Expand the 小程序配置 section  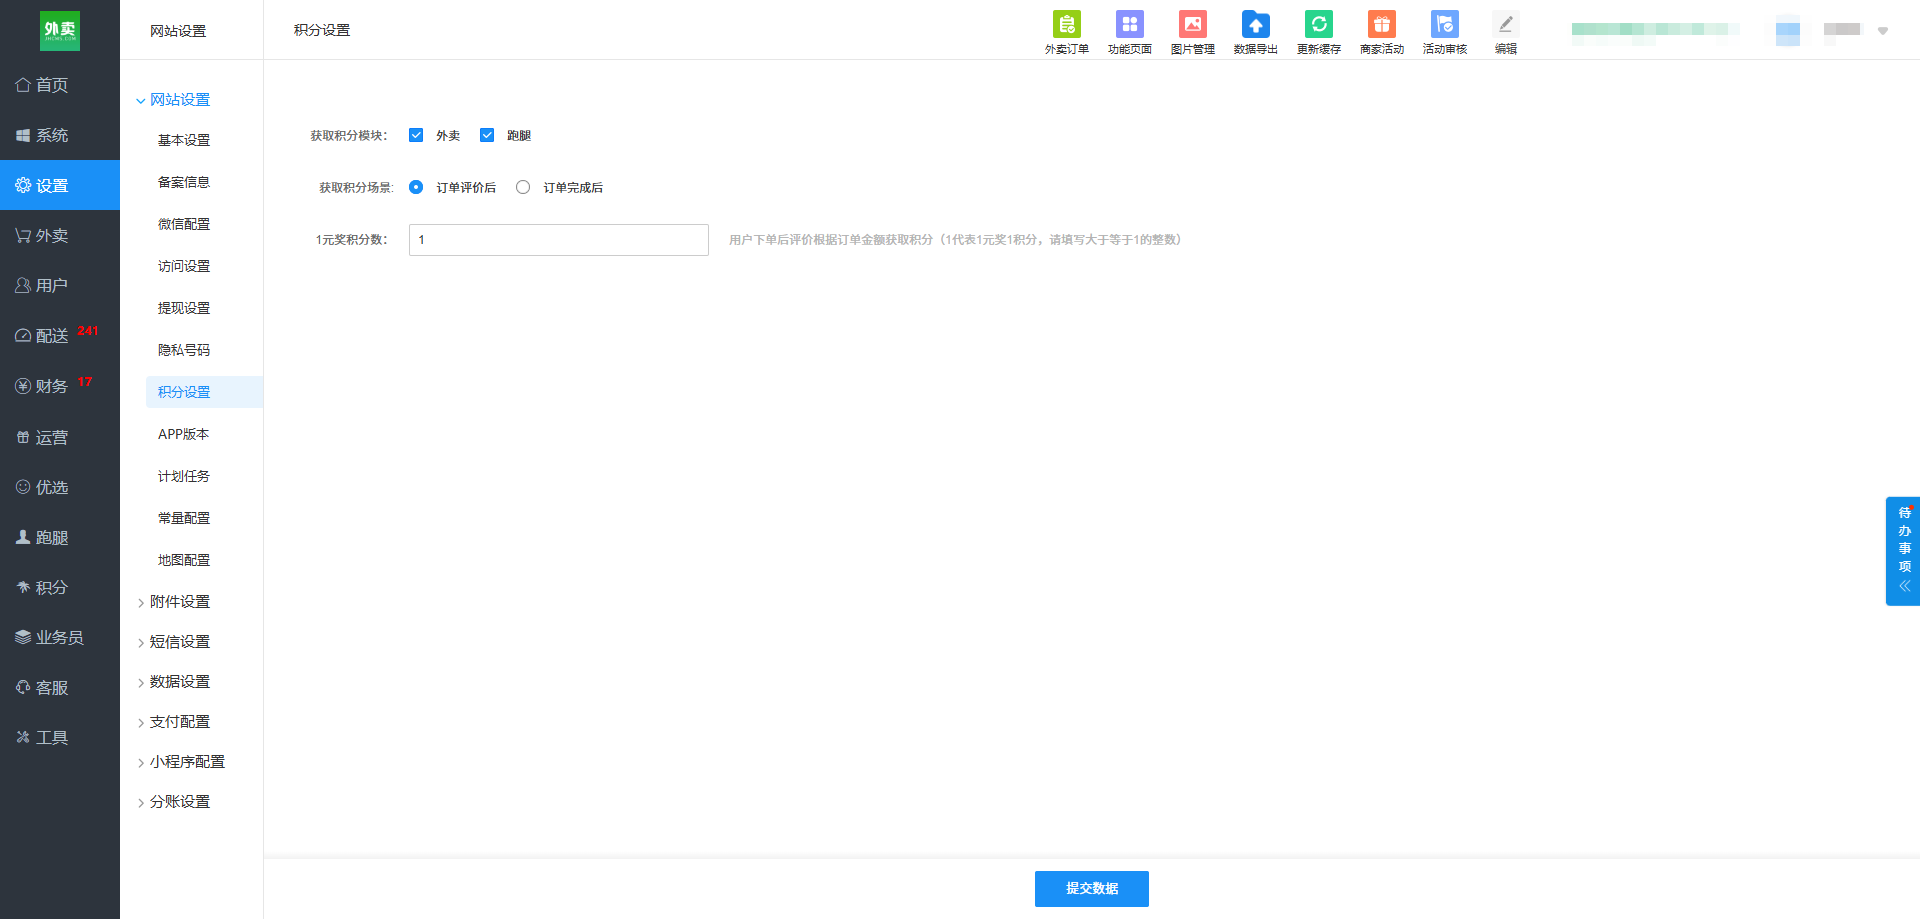[181, 761]
